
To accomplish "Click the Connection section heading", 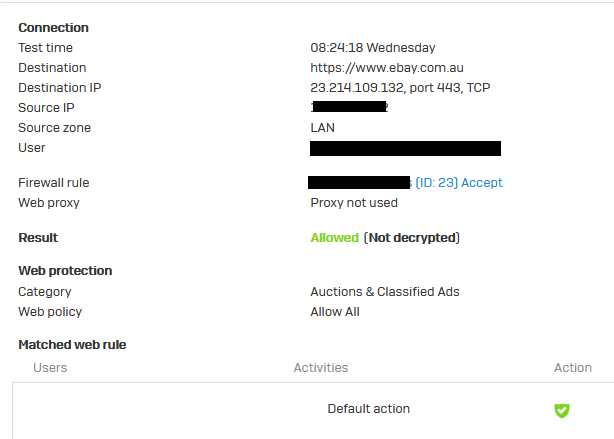I will (x=53, y=27).
